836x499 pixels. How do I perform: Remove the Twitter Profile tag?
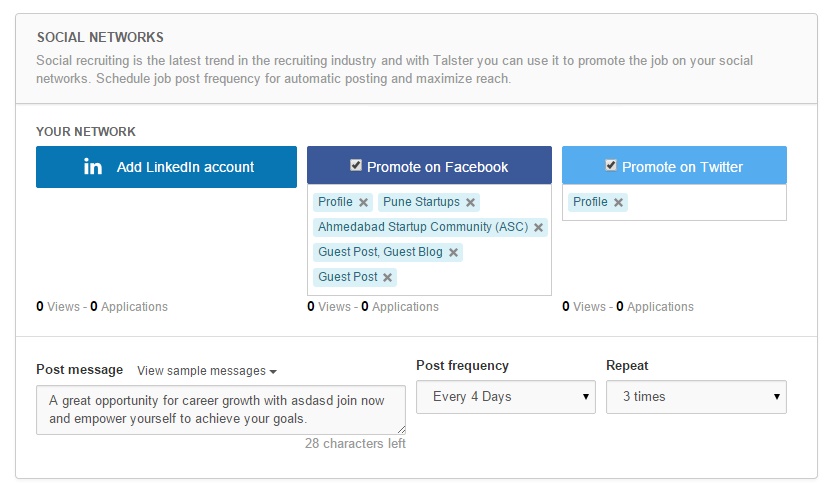619,203
